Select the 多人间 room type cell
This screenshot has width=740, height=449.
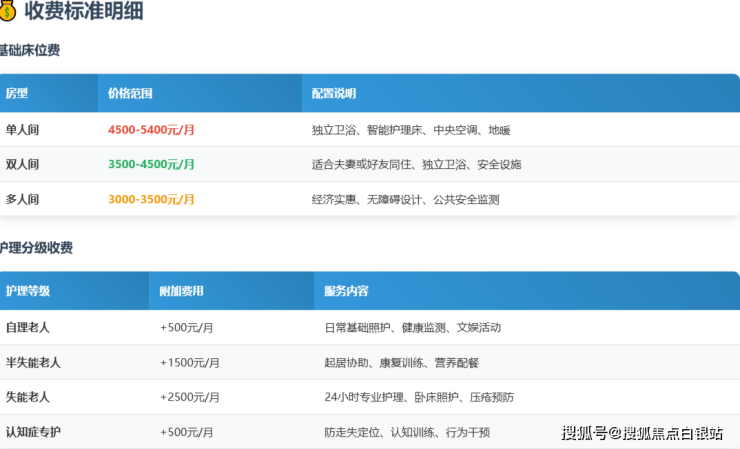pyautogui.click(x=22, y=199)
